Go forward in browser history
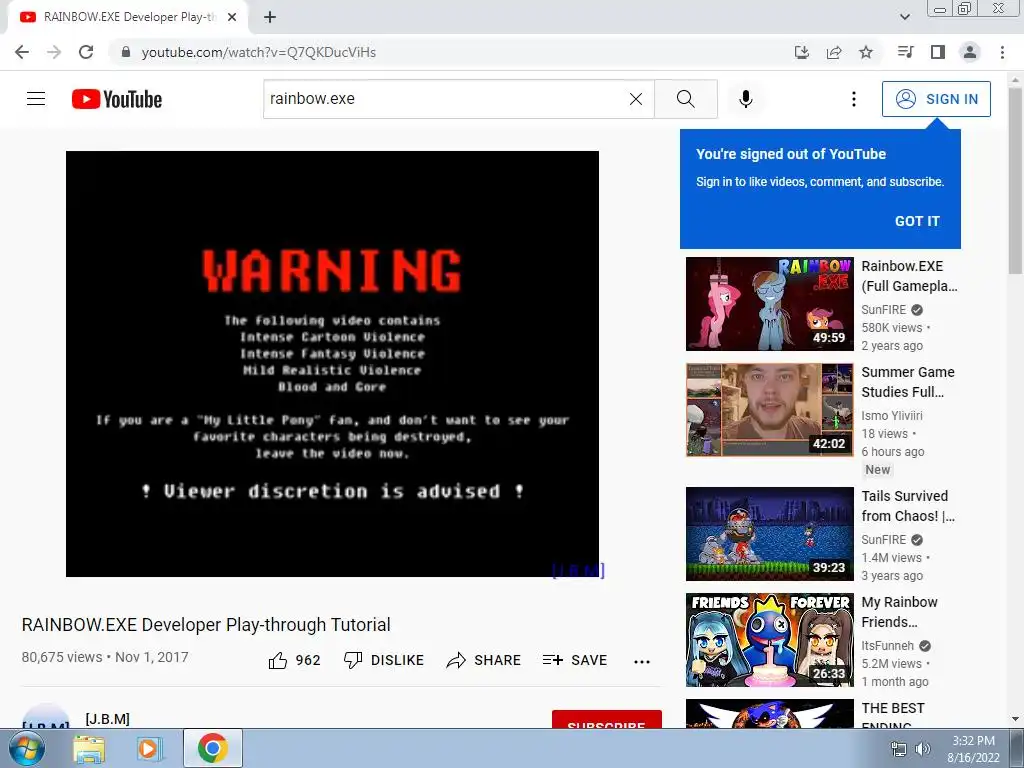 tap(54, 52)
